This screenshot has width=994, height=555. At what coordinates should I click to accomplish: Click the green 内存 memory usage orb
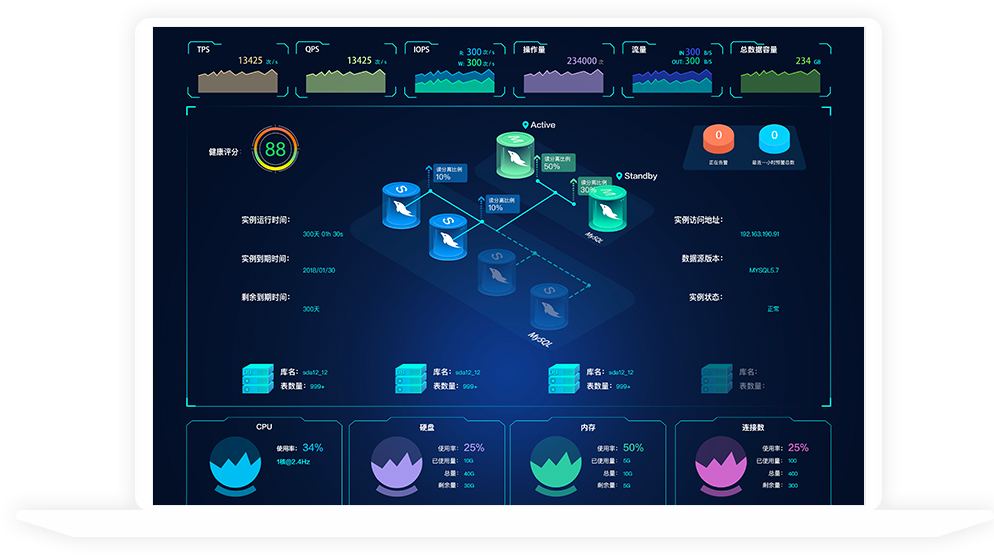[x=556, y=466]
